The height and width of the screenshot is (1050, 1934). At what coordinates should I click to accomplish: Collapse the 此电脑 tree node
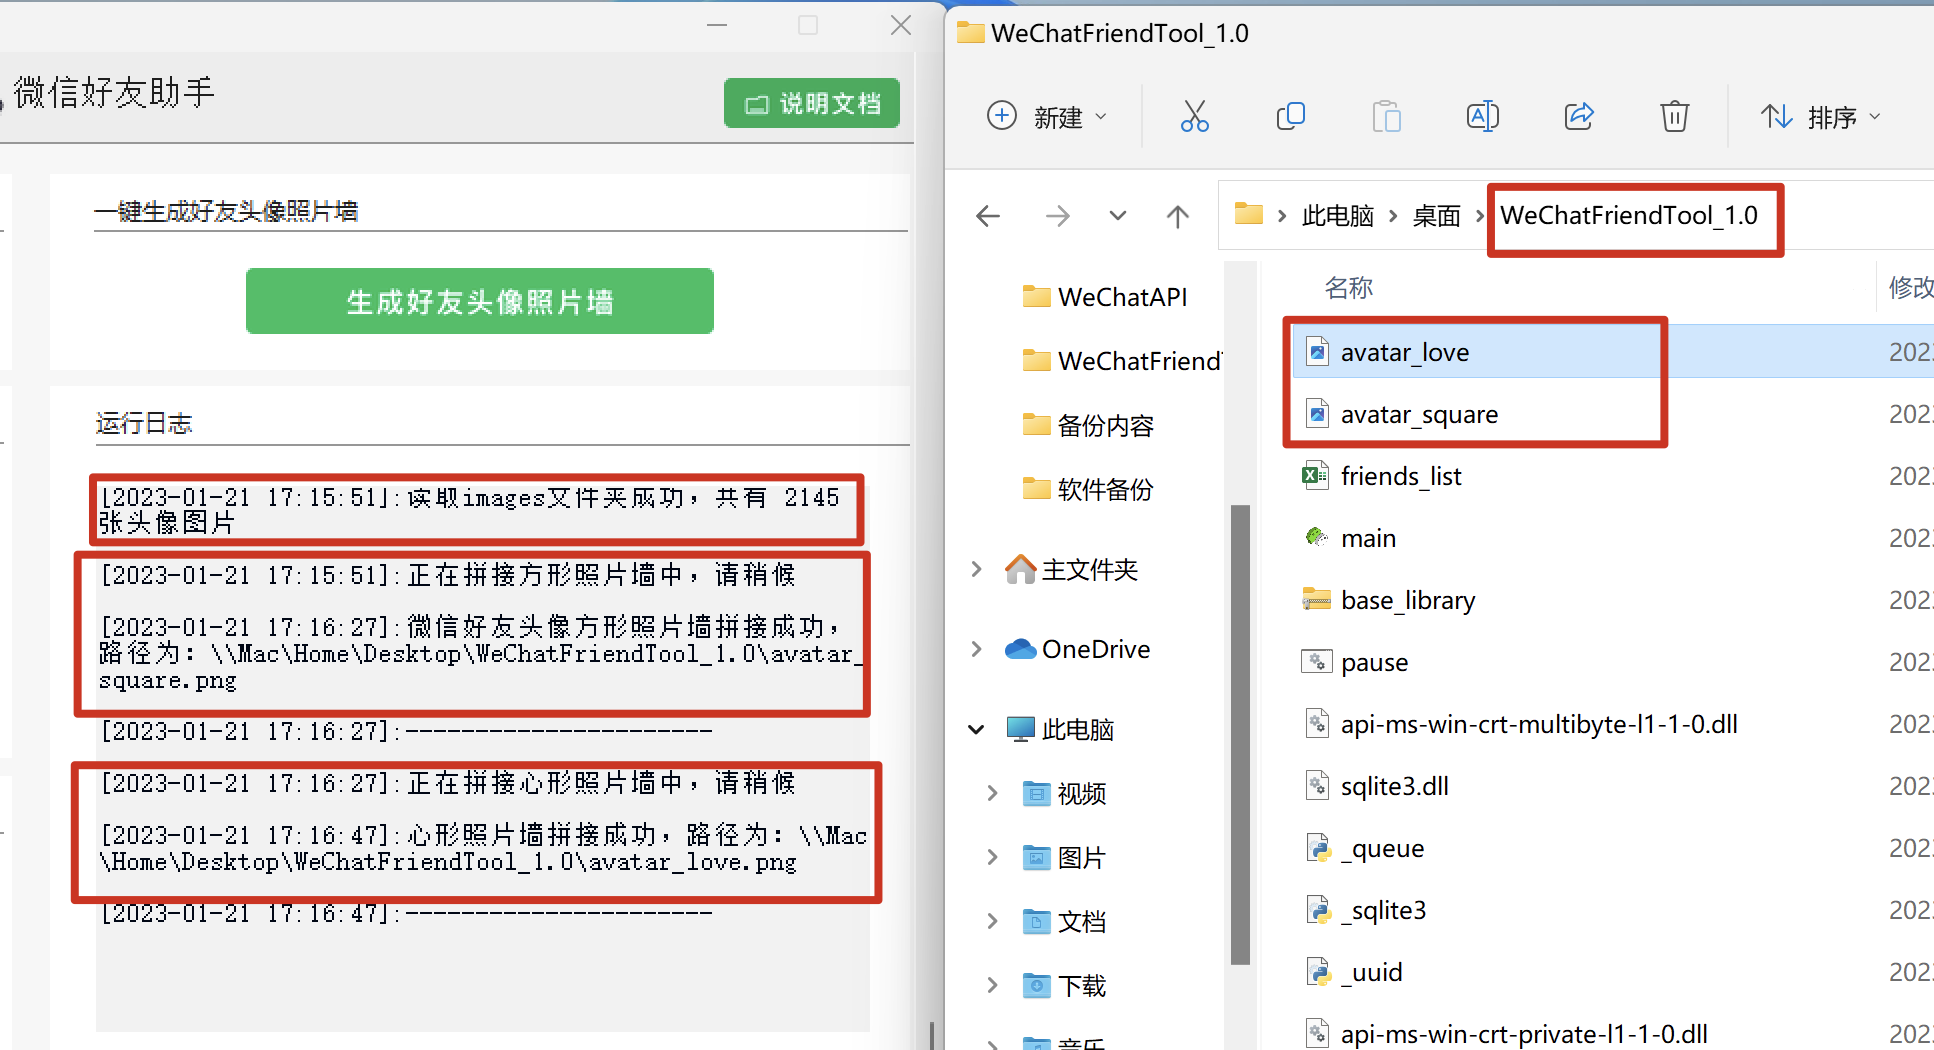pos(977,729)
